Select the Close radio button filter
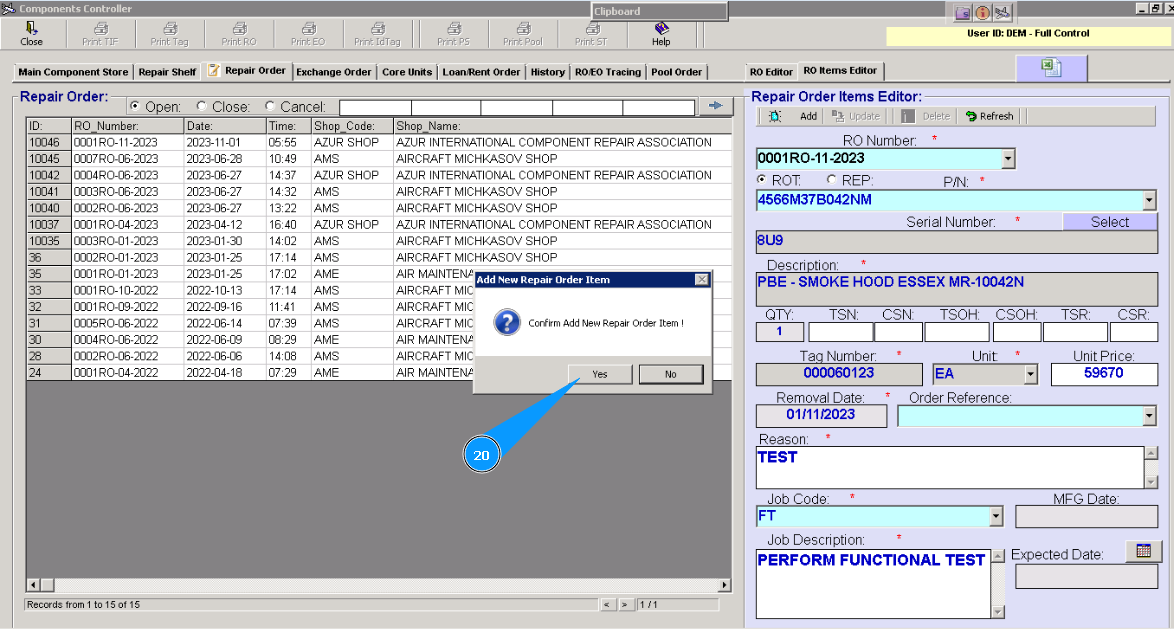The image size is (1174, 629). coord(202,106)
